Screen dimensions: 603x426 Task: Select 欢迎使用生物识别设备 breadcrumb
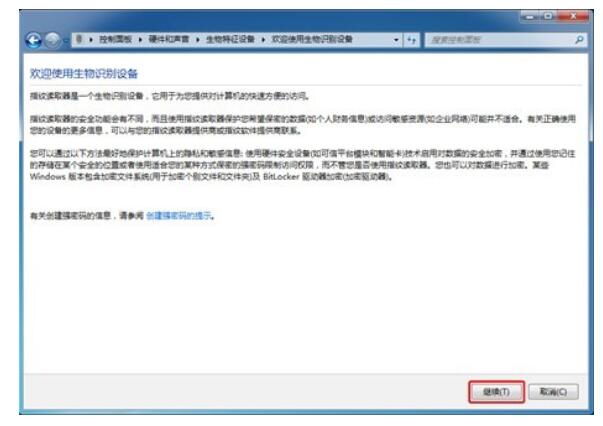coord(311,39)
